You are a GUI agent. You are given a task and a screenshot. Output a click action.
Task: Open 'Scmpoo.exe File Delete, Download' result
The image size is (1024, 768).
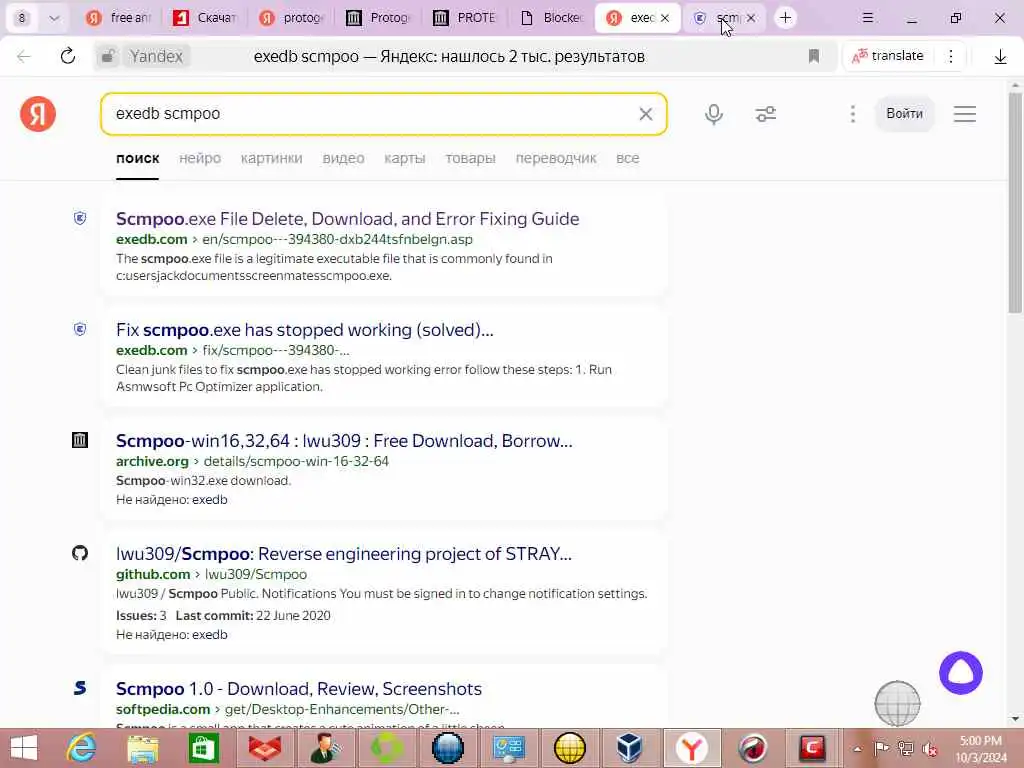coord(347,219)
